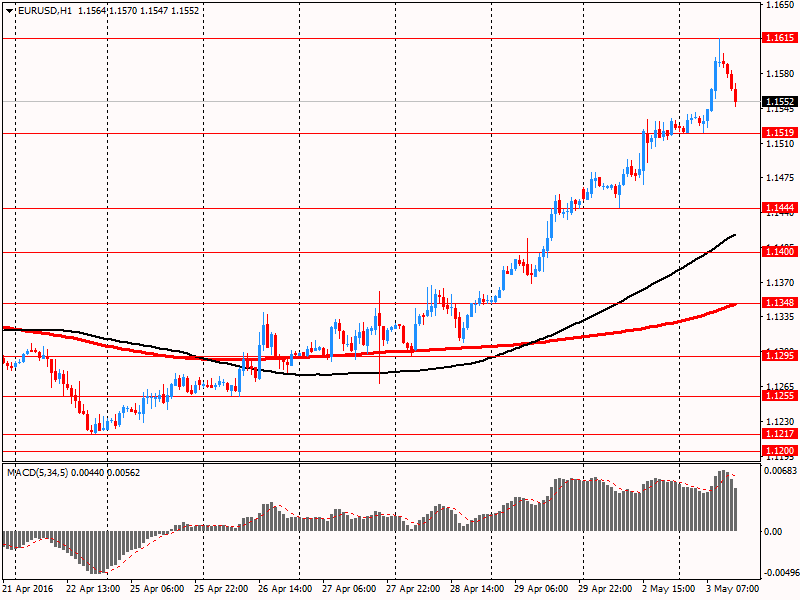800x600 pixels.
Task: Click the 27 Apr 06:00 time axis label
Action: (349, 589)
